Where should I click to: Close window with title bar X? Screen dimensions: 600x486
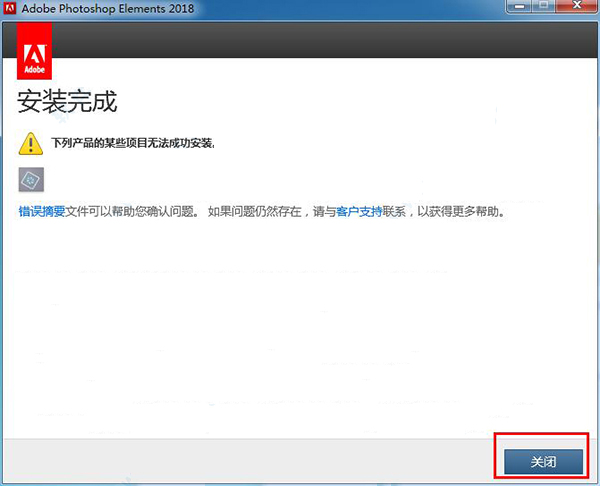(x=576, y=7)
